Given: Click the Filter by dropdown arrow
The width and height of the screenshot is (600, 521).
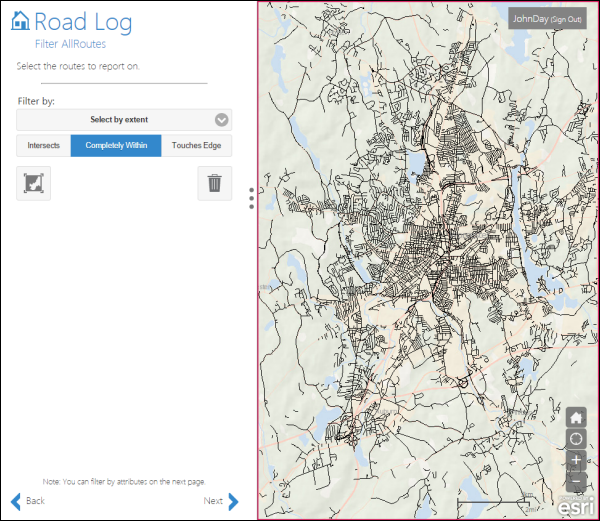Looking at the screenshot, I should pyautogui.click(x=222, y=120).
